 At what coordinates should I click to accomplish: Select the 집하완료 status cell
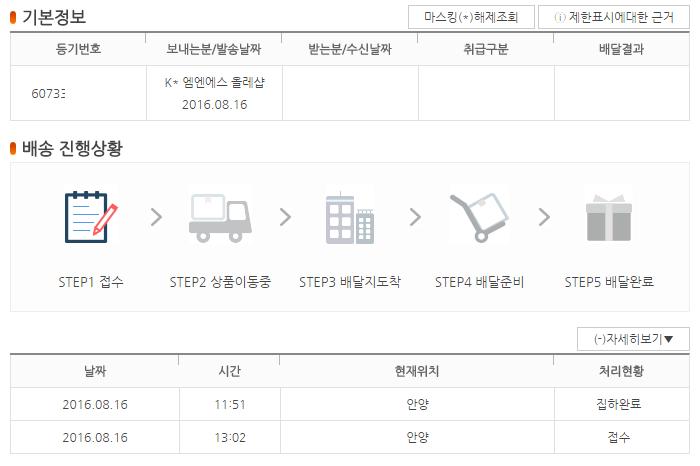623,405
